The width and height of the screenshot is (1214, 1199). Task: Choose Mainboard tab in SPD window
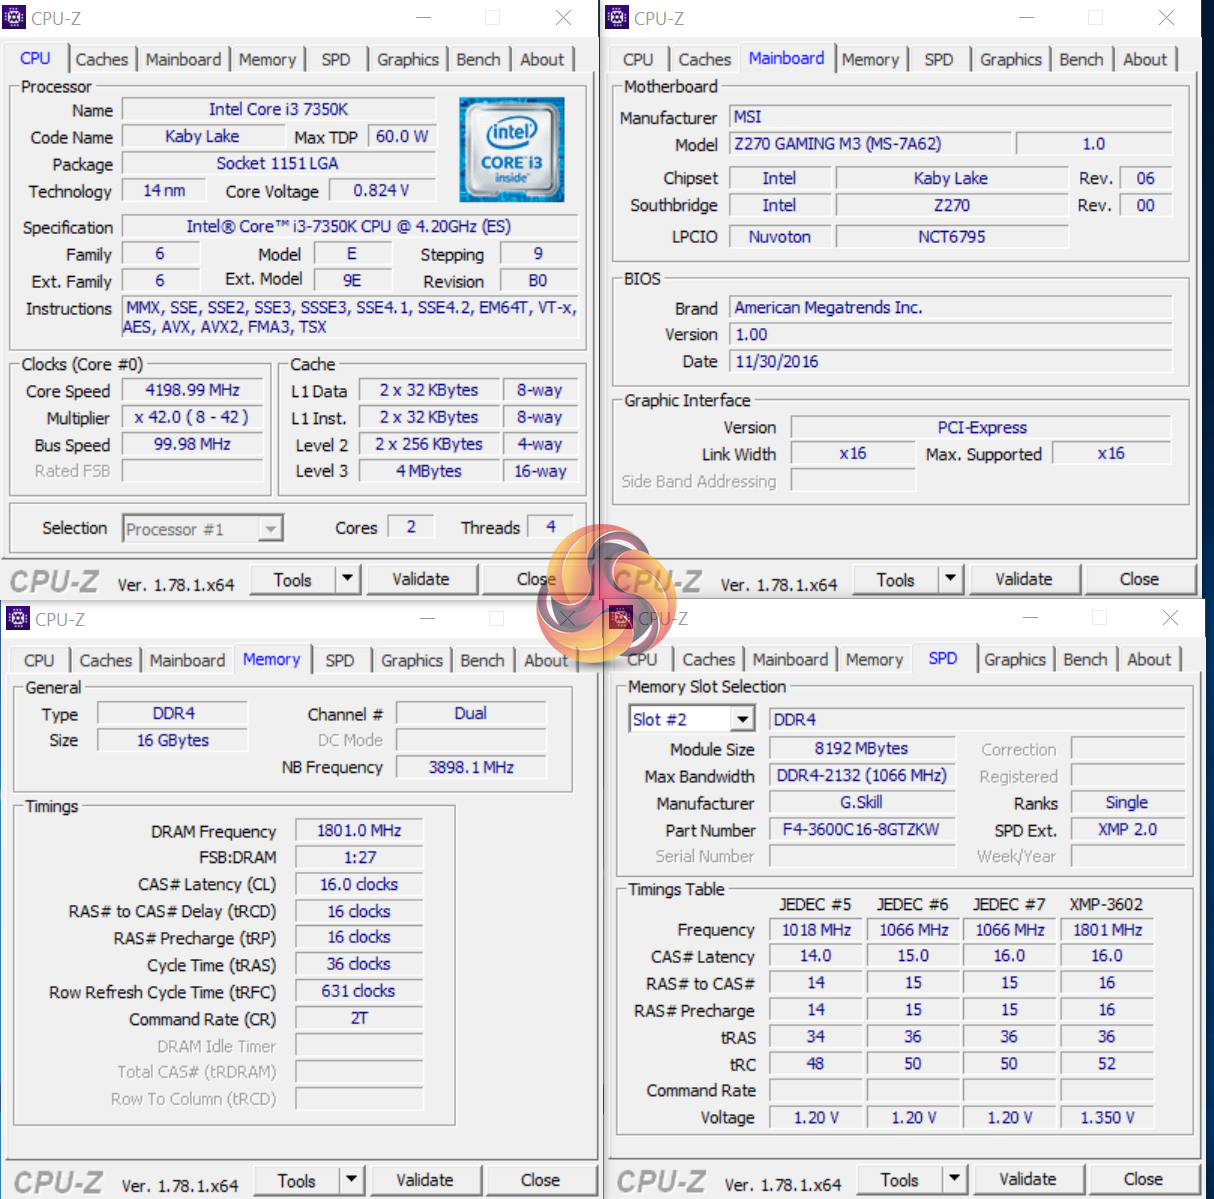tap(790, 659)
